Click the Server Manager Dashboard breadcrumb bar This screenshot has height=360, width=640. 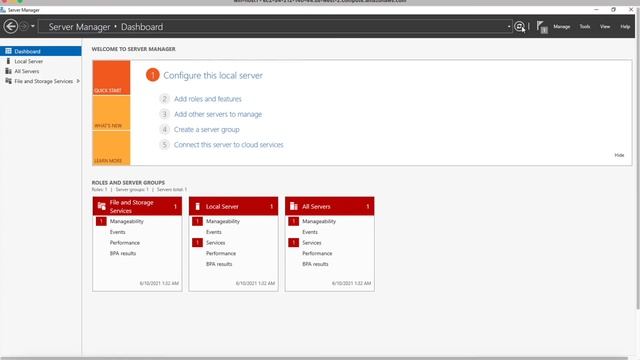point(274,27)
